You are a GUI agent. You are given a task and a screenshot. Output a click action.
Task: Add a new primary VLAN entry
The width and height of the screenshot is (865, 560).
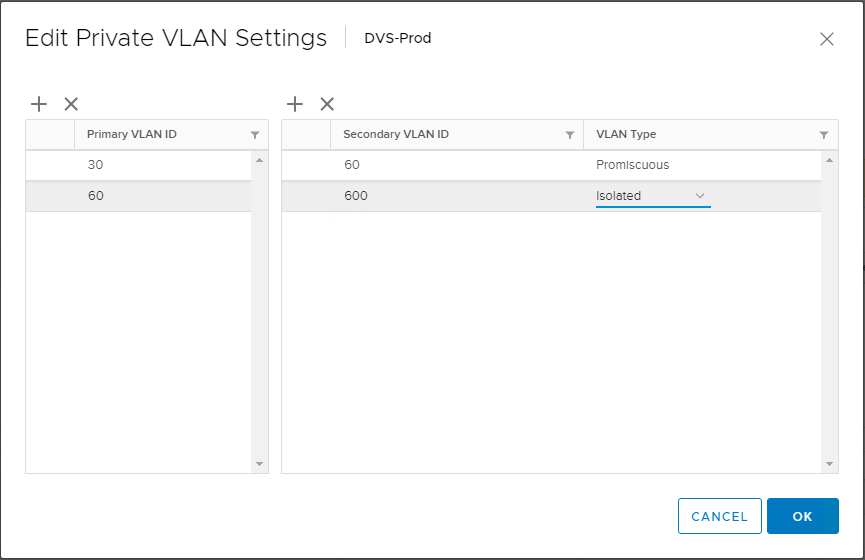click(39, 104)
